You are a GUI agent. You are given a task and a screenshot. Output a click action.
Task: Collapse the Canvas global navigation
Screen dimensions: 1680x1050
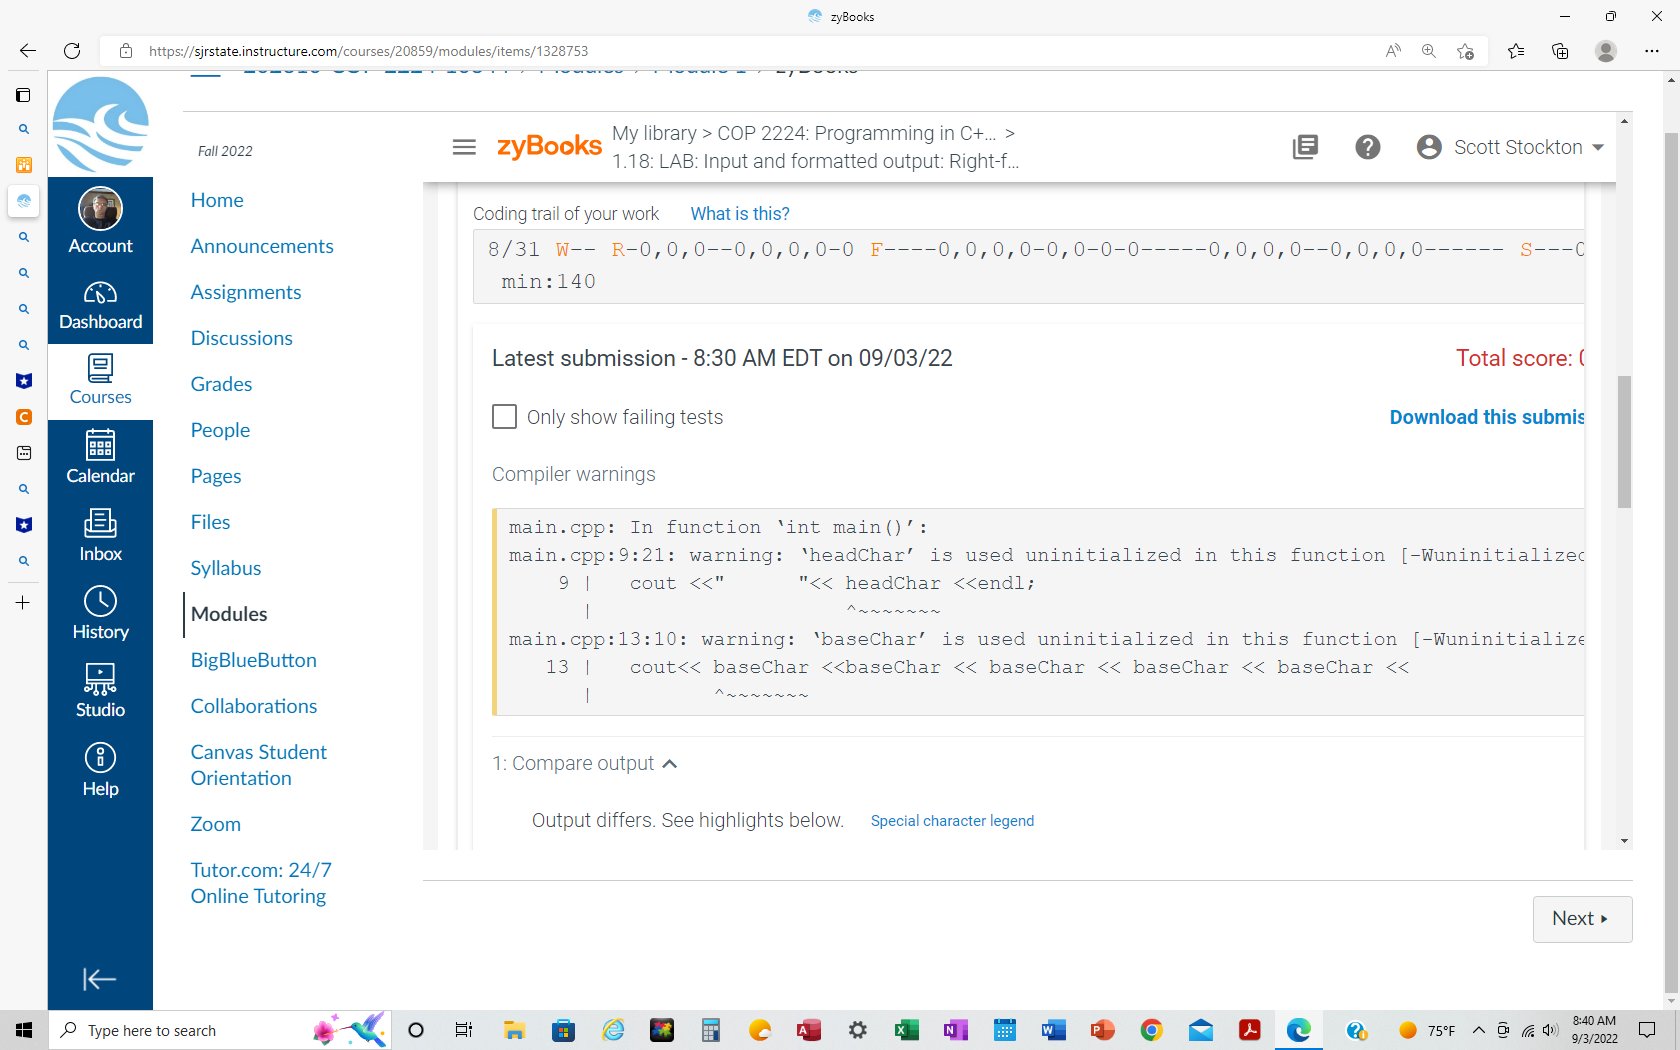(x=100, y=979)
